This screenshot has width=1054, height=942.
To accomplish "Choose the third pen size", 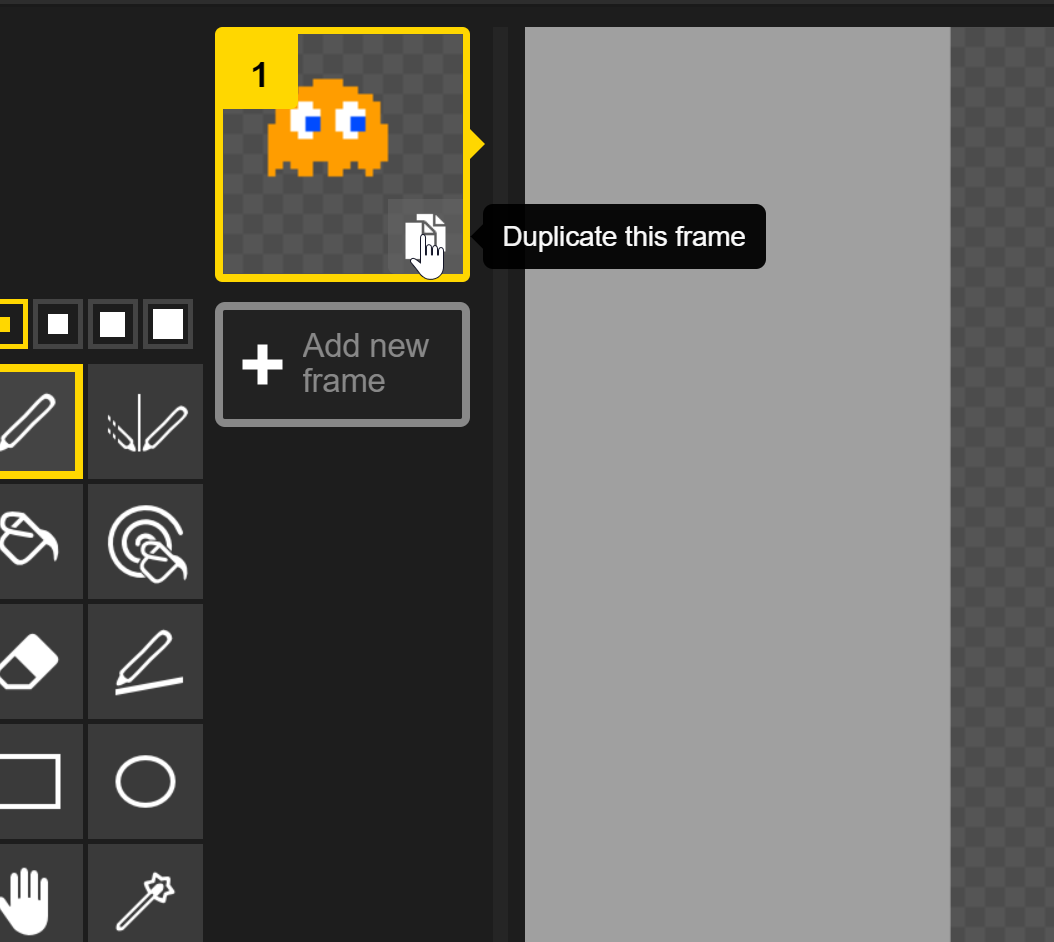I will [x=112, y=324].
